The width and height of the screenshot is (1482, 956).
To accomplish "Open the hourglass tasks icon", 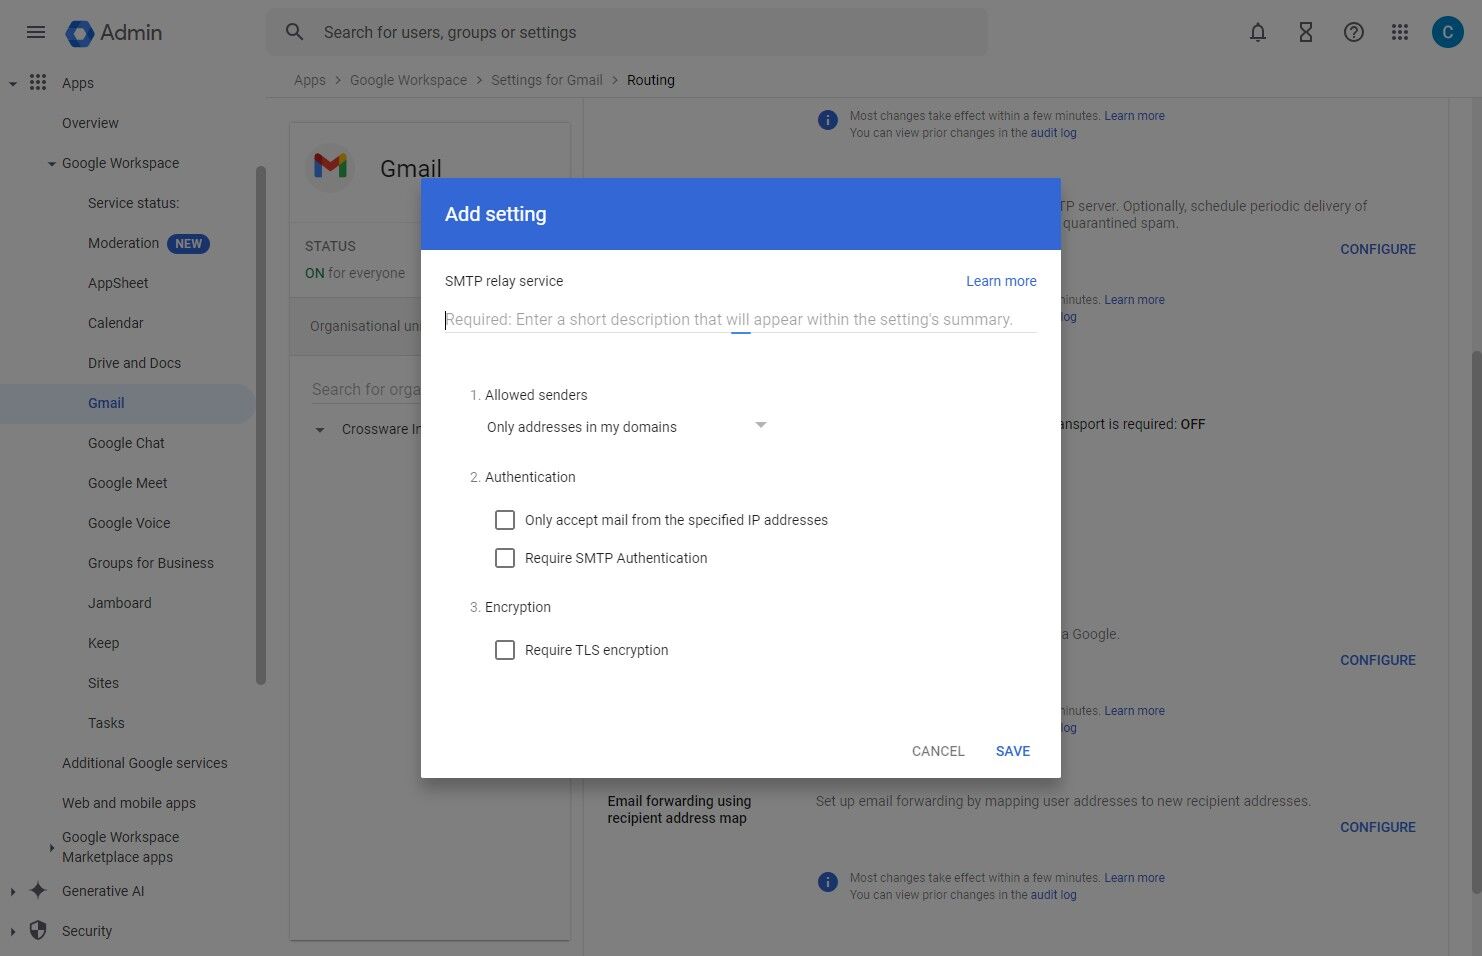I will click(x=1305, y=32).
